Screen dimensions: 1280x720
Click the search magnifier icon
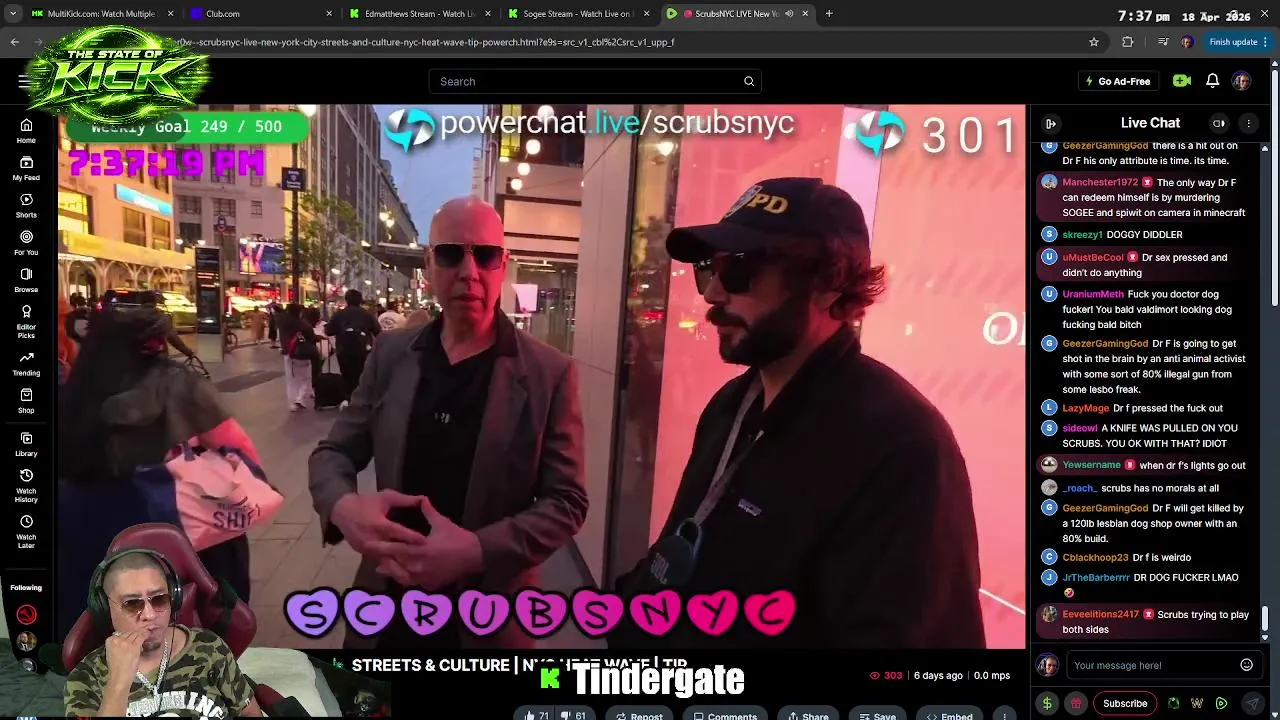[749, 81]
